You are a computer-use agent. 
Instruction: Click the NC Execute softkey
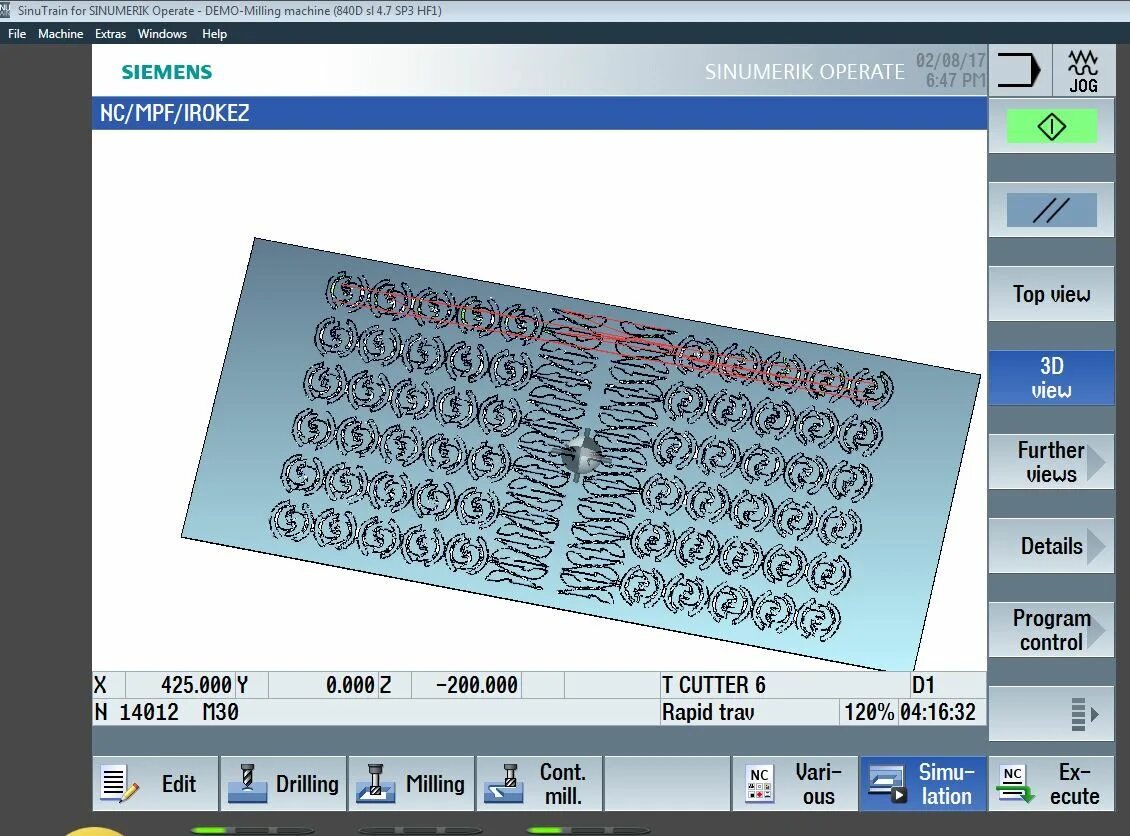1051,783
